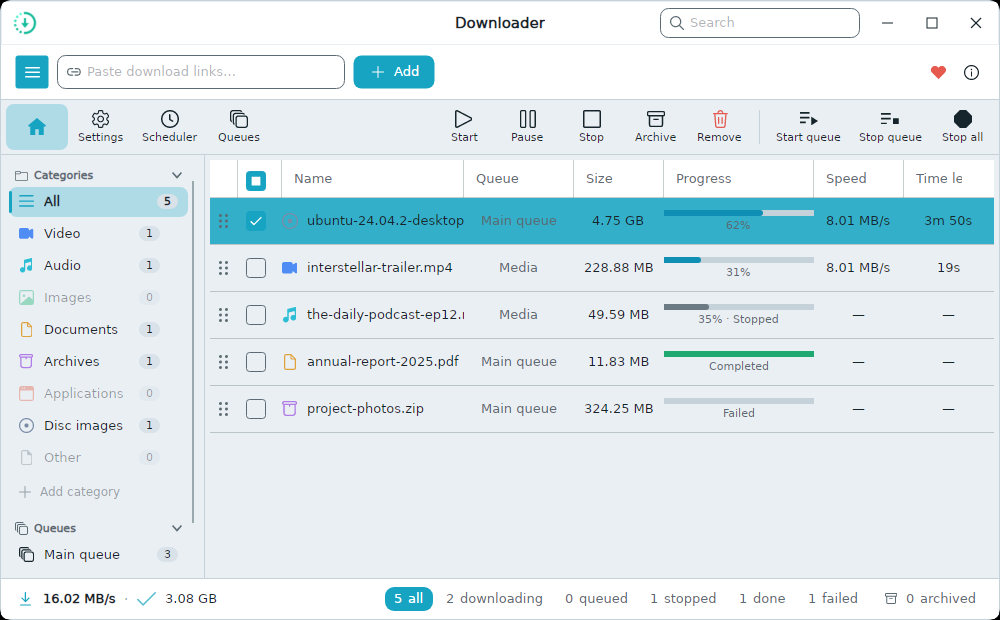
Task: Click the Downloader app logo
Action: coord(25,23)
